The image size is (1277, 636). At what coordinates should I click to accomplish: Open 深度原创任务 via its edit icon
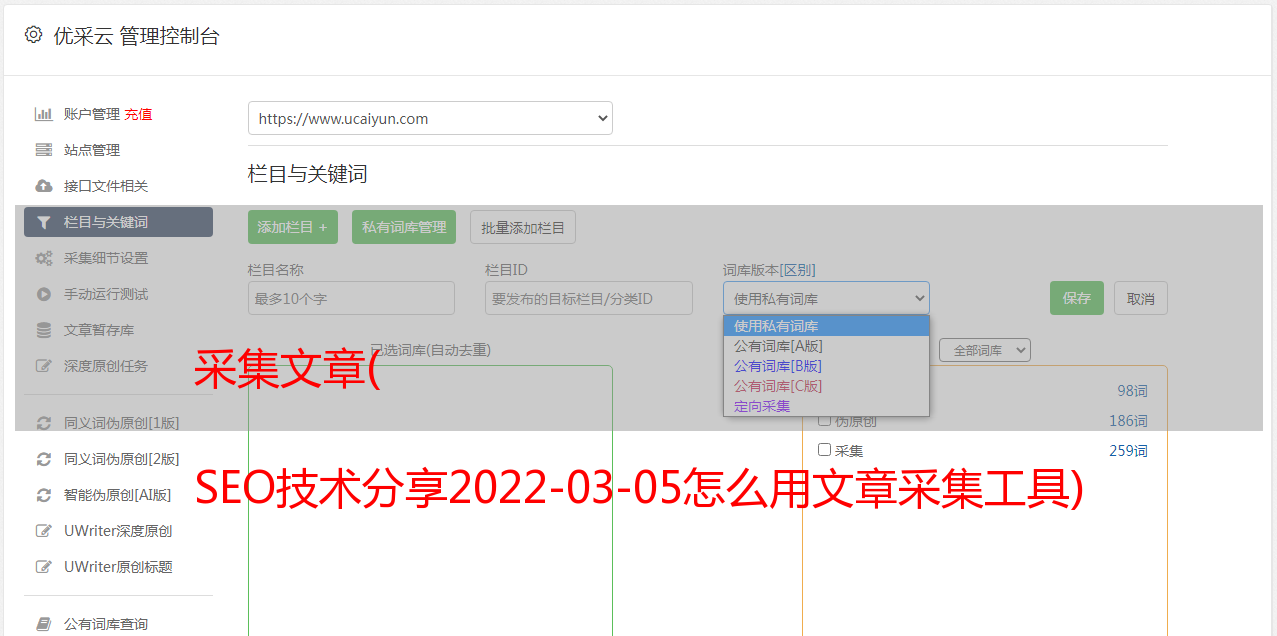pyautogui.click(x=43, y=366)
